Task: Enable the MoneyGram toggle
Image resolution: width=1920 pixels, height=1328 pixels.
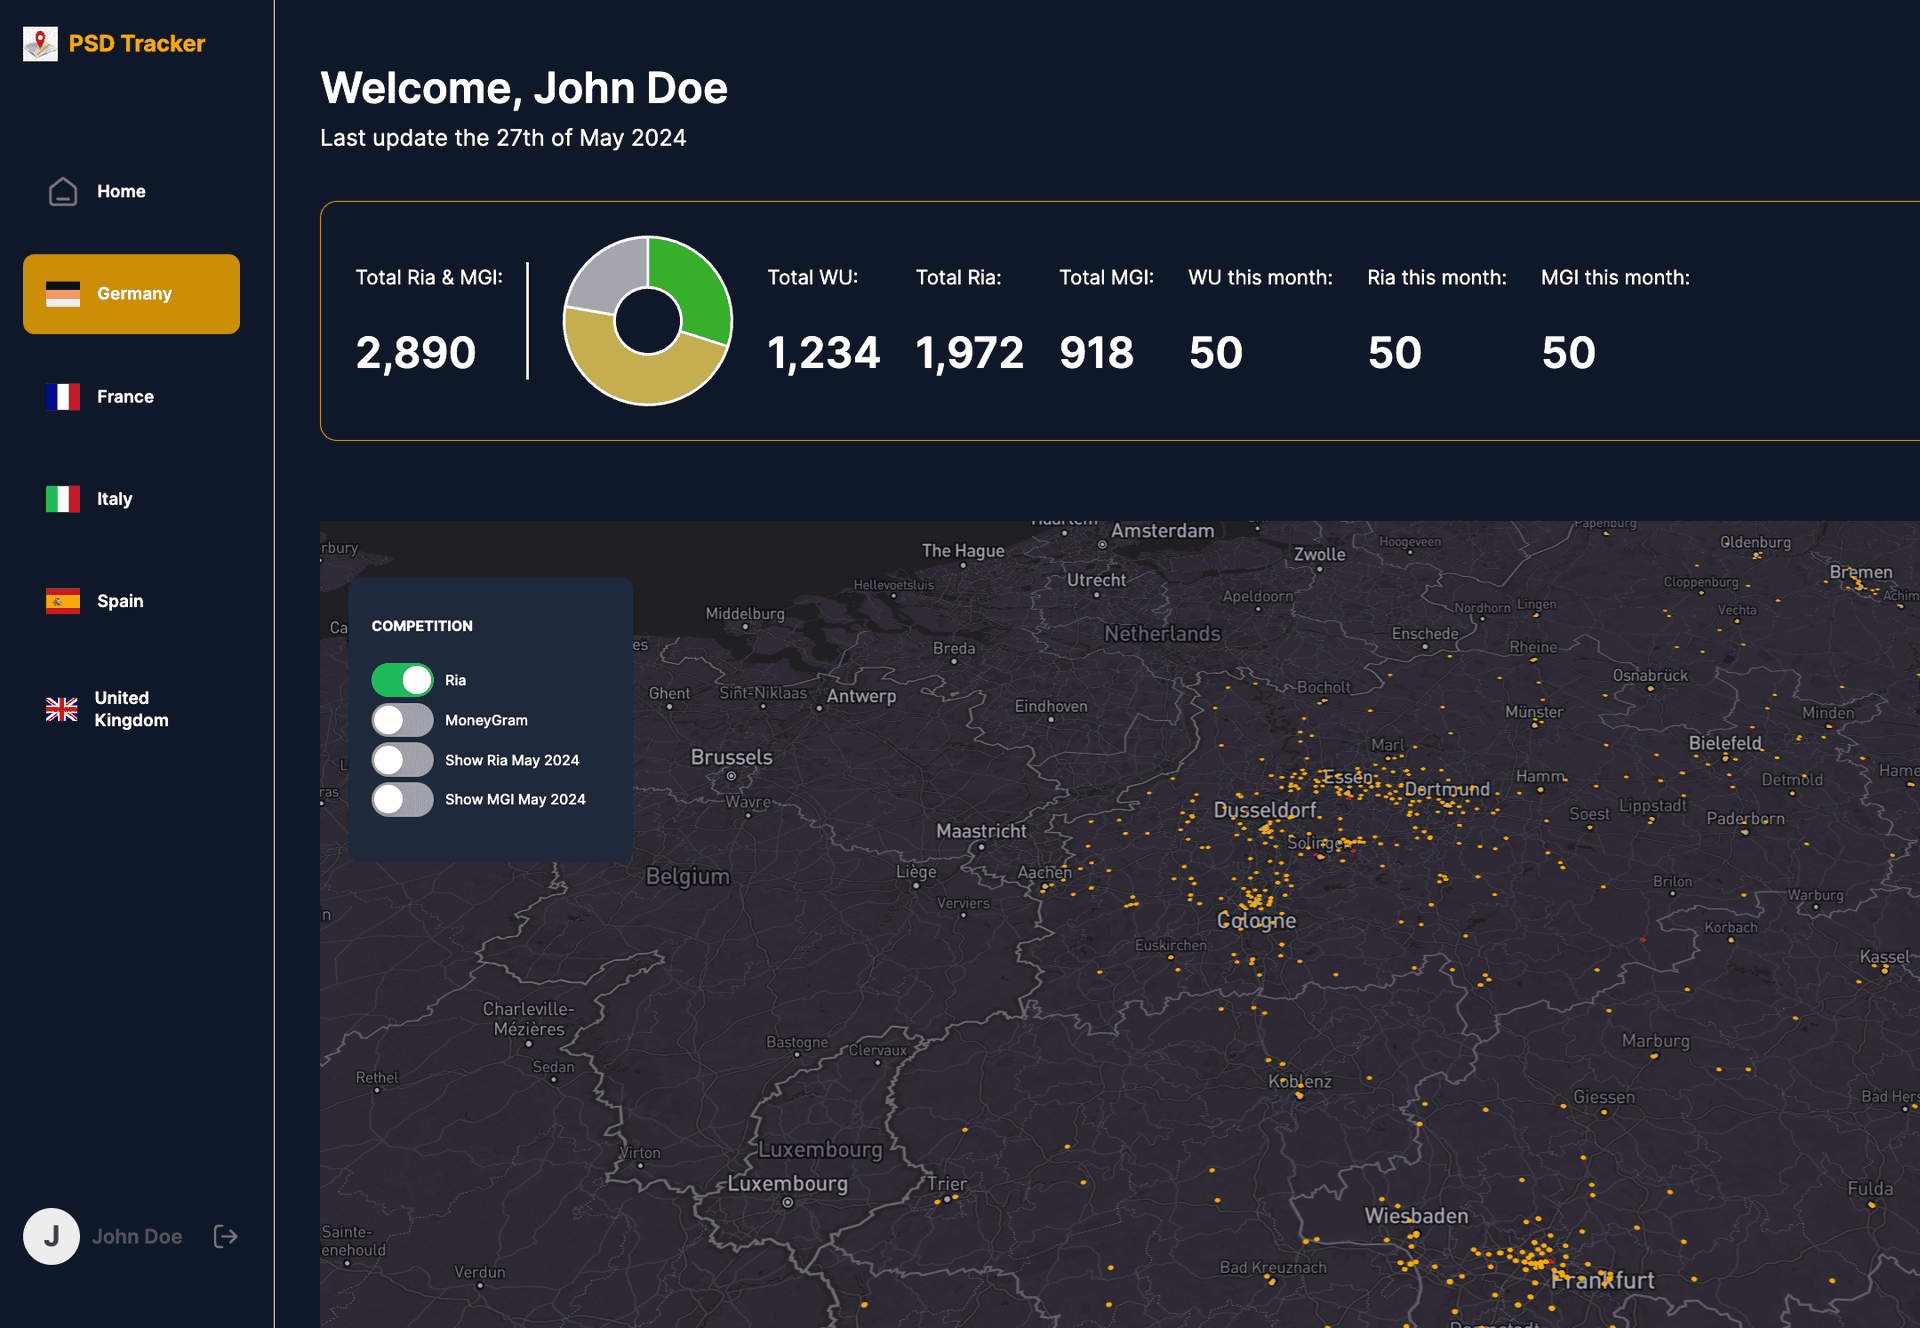Action: (x=402, y=720)
